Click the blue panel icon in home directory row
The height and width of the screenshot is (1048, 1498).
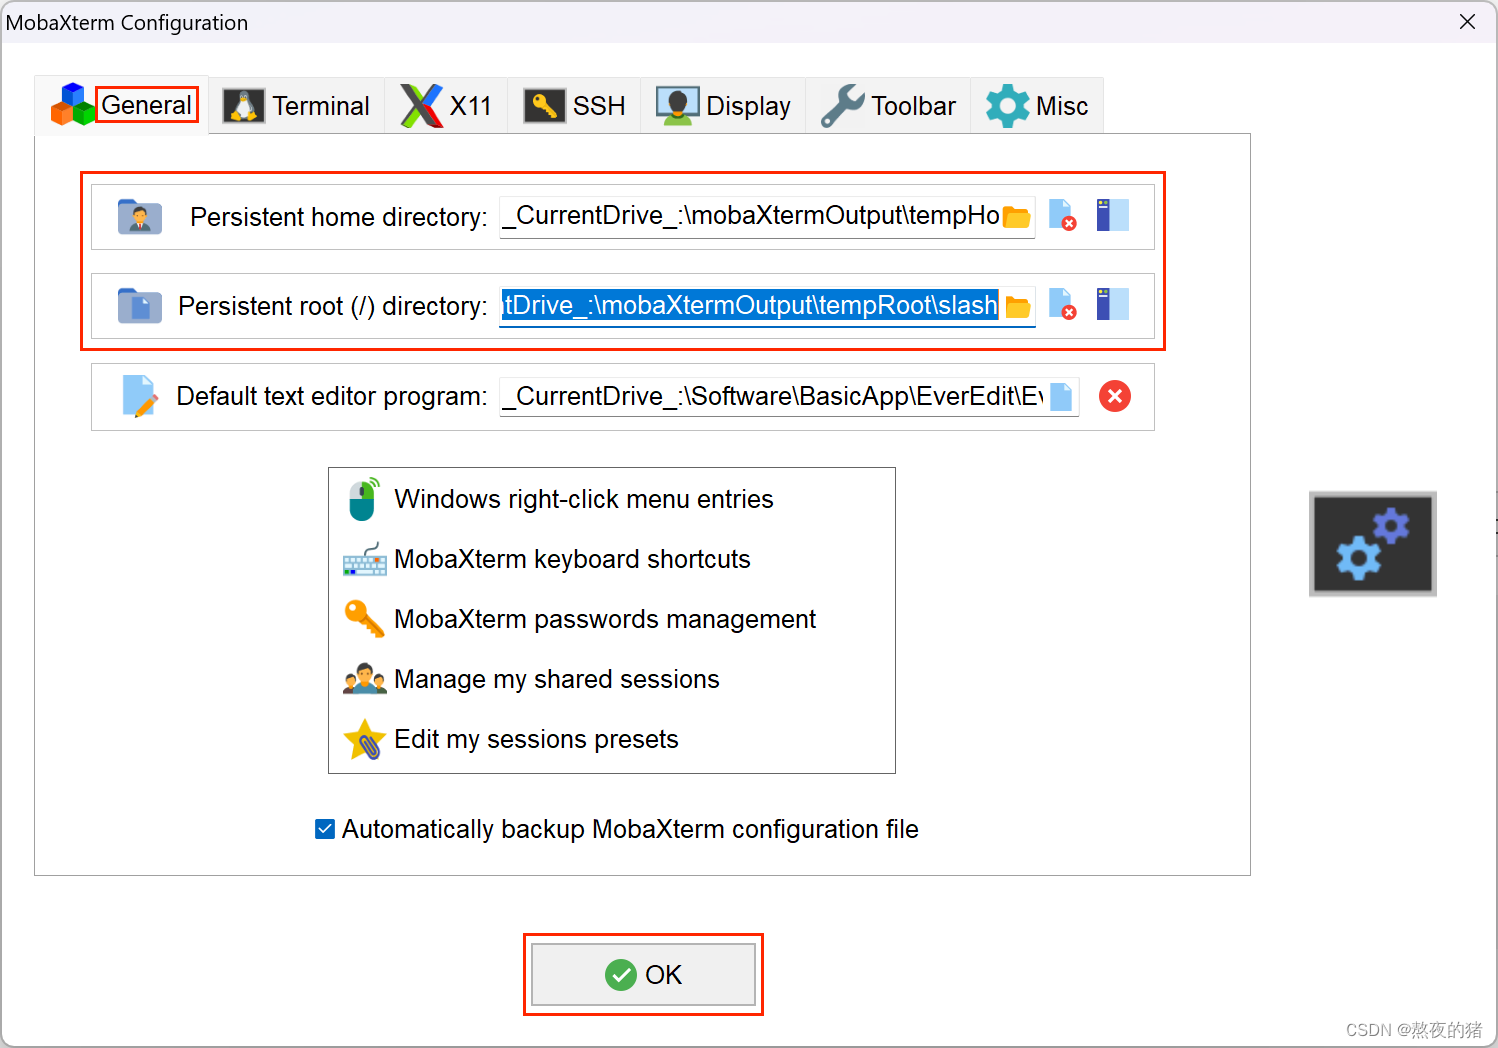click(1112, 215)
